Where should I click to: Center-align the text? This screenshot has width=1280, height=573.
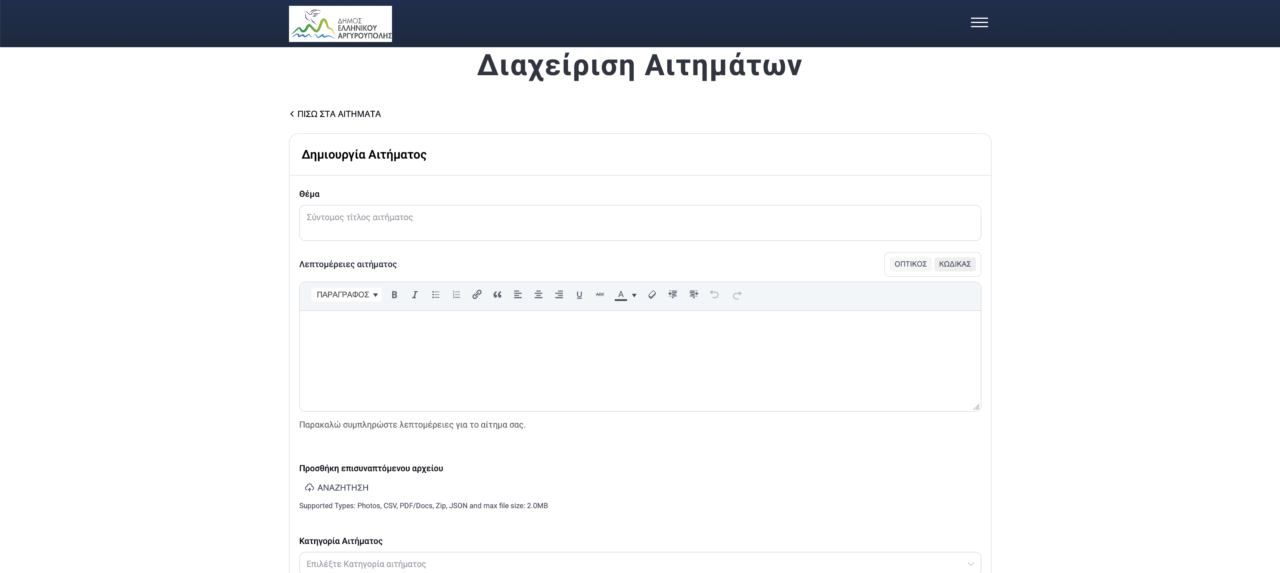(538, 295)
